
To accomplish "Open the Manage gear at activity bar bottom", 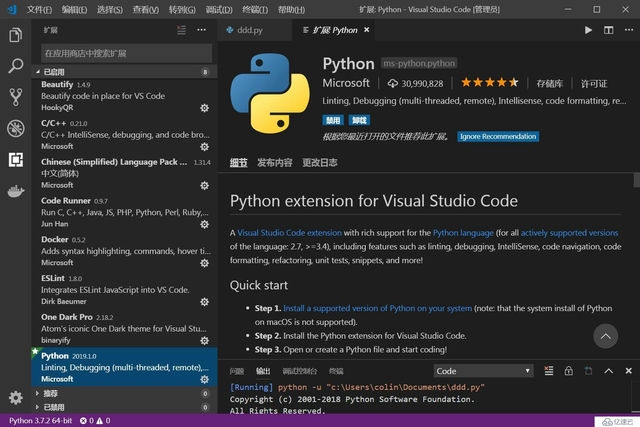I will tap(16, 397).
